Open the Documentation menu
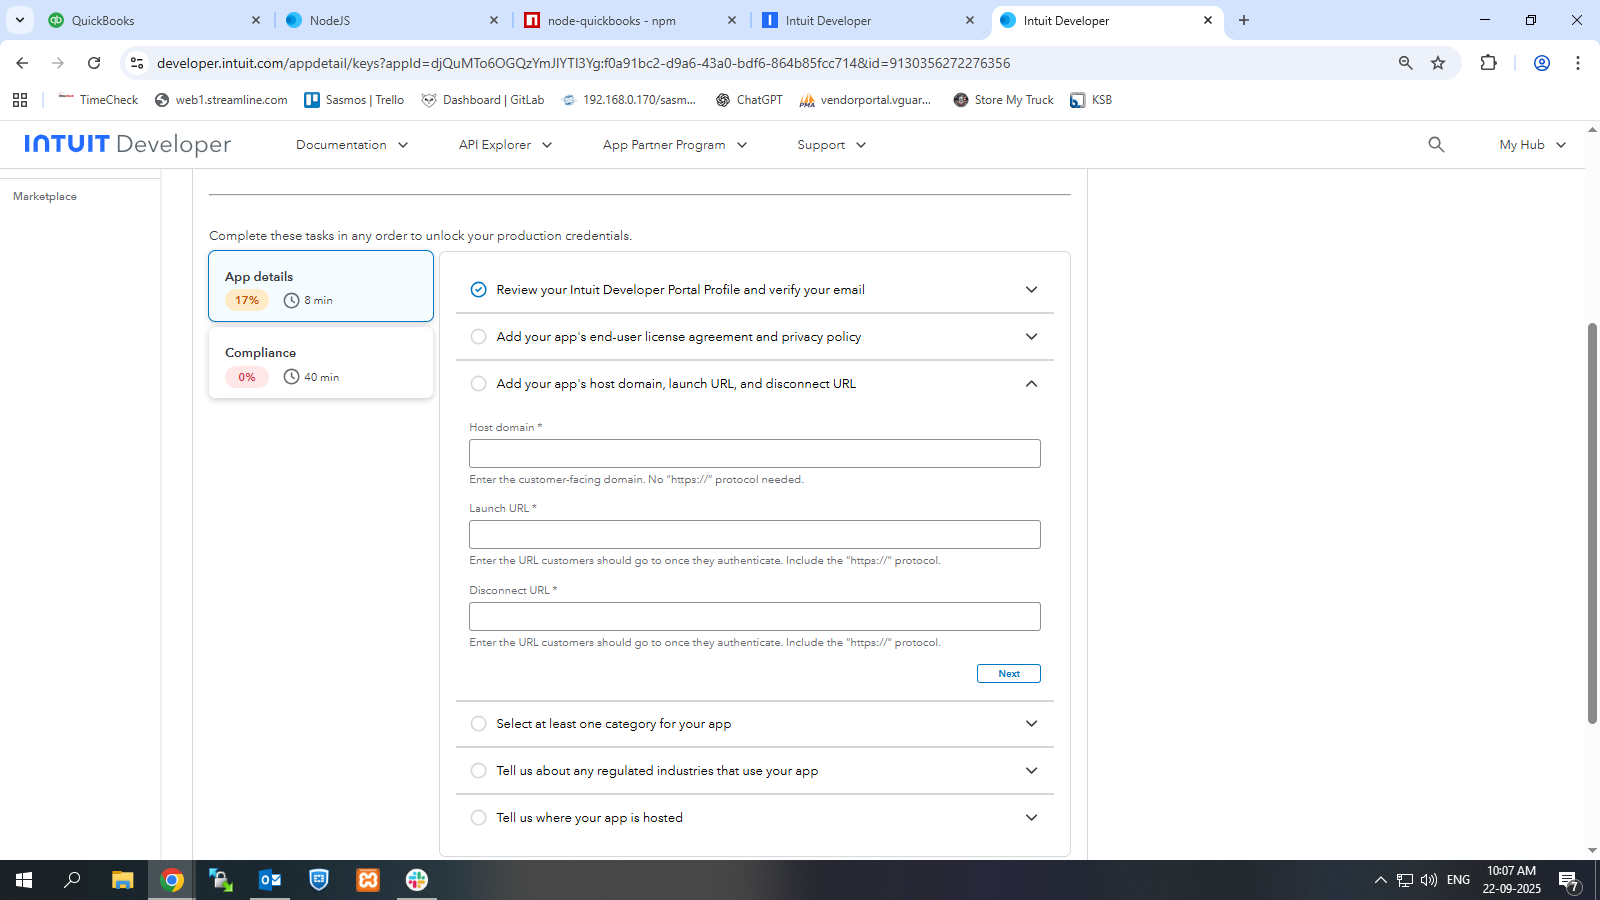The image size is (1600, 900). click(352, 145)
